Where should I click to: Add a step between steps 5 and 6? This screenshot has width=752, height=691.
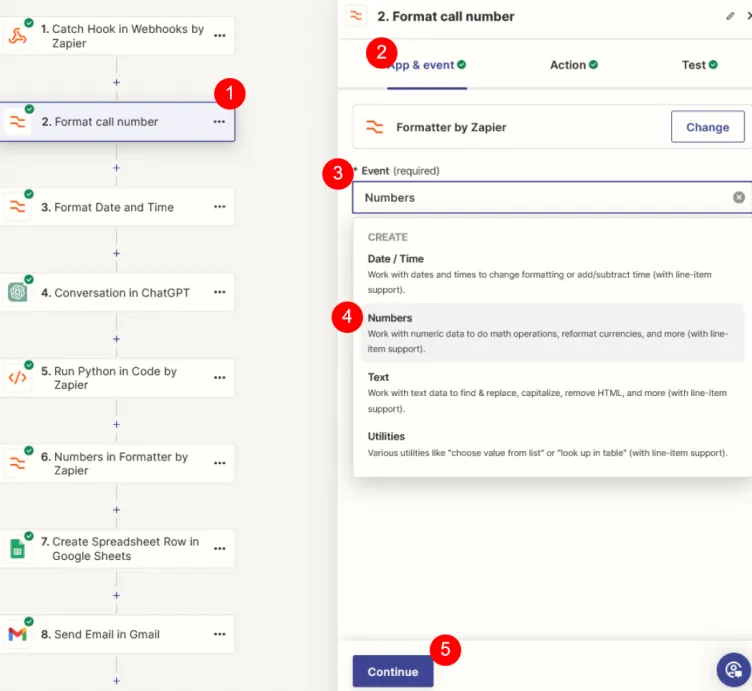pyautogui.click(x=117, y=424)
